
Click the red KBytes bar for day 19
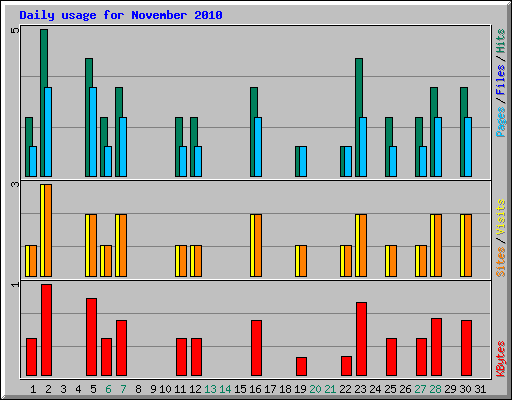click(x=301, y=366)
